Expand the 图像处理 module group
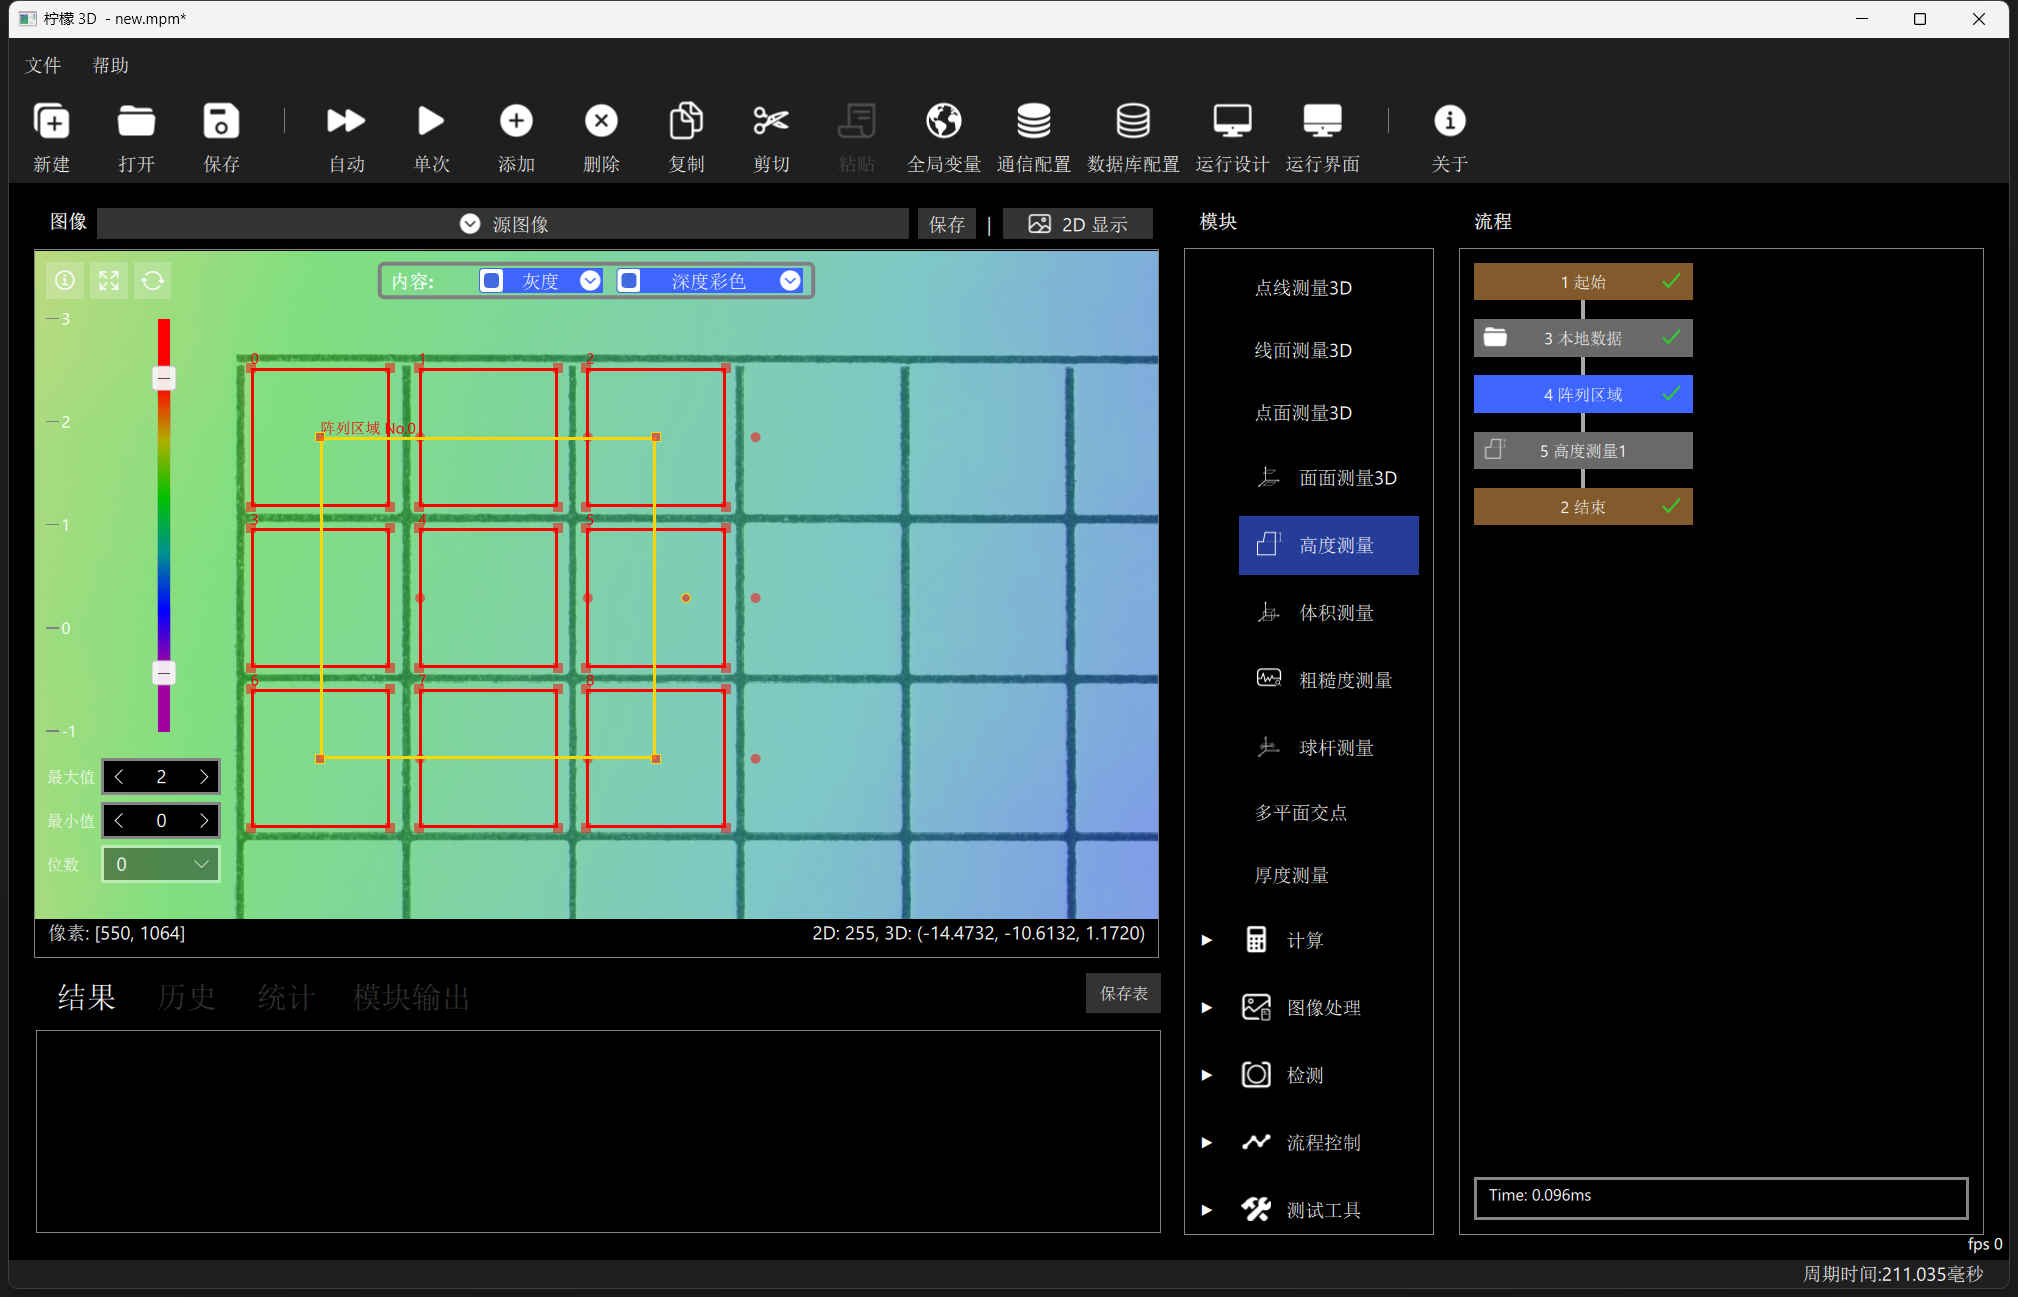Viewport: 2018px width, 1297px height. tap(1207, 1008)
